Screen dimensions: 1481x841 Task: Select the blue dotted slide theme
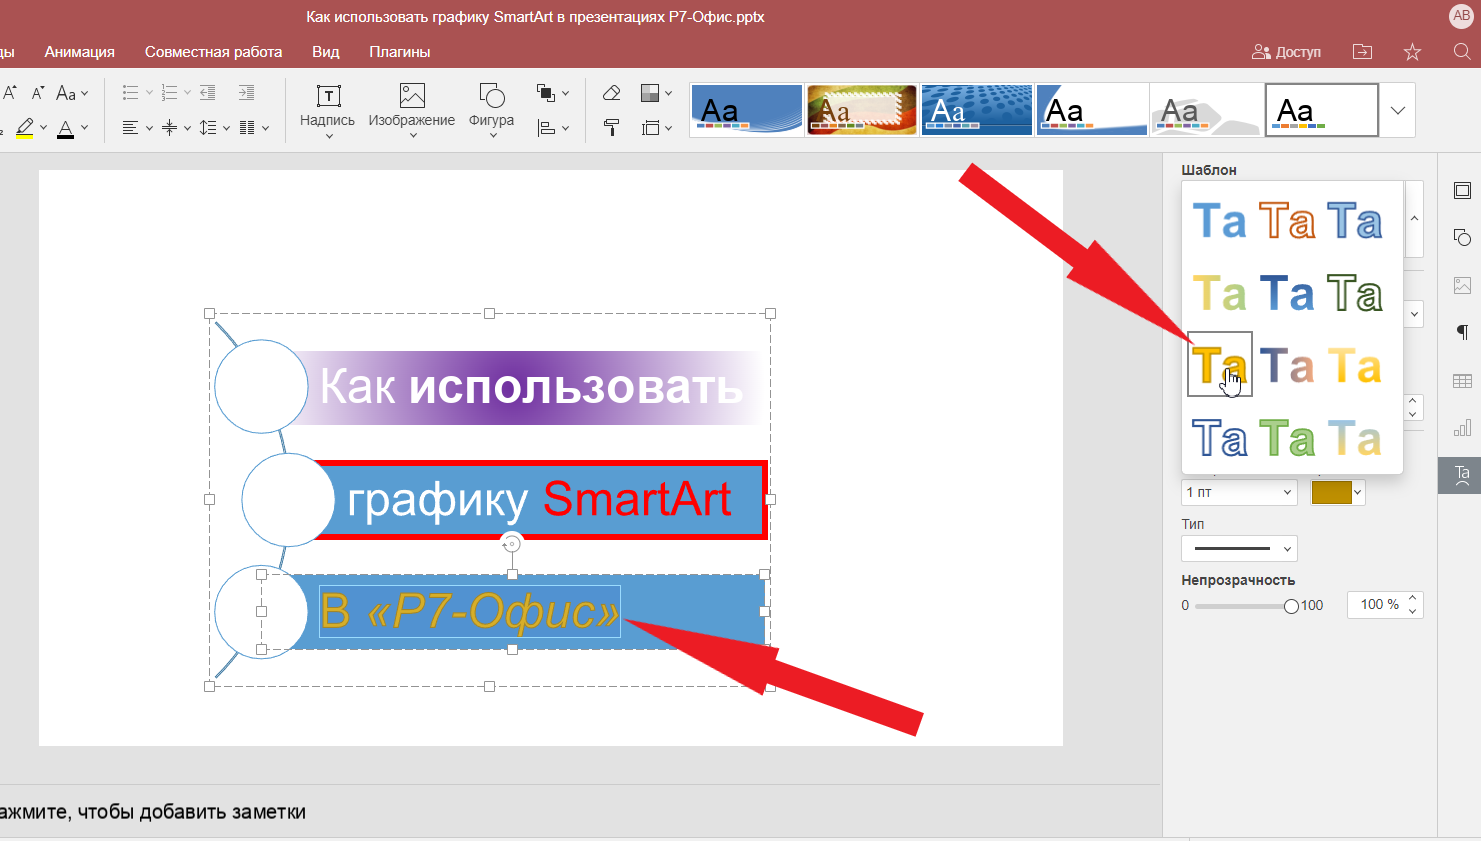point(977,109)
